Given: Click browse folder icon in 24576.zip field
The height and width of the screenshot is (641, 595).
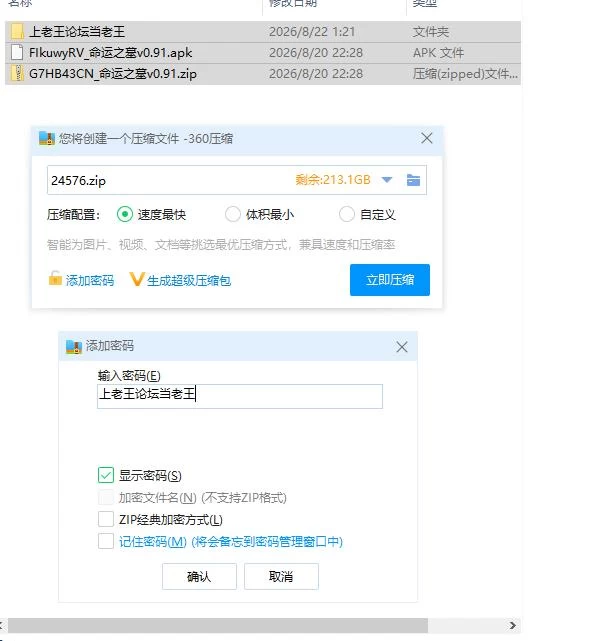Looking at the screenshot, I should (x=413, y=180).
